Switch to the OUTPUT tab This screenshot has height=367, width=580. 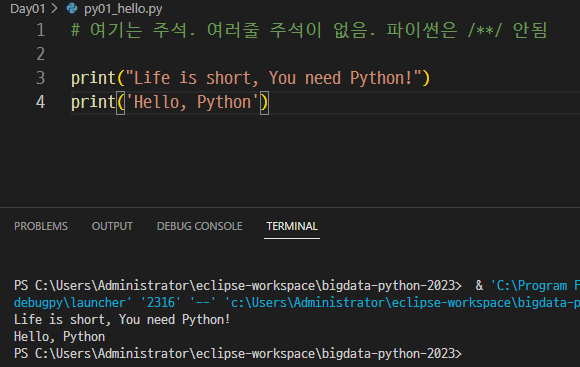coord(112,226)
